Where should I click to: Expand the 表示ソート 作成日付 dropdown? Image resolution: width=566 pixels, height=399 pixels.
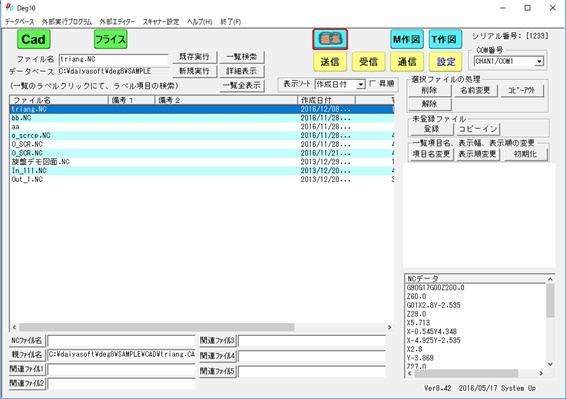coord(360,84)
